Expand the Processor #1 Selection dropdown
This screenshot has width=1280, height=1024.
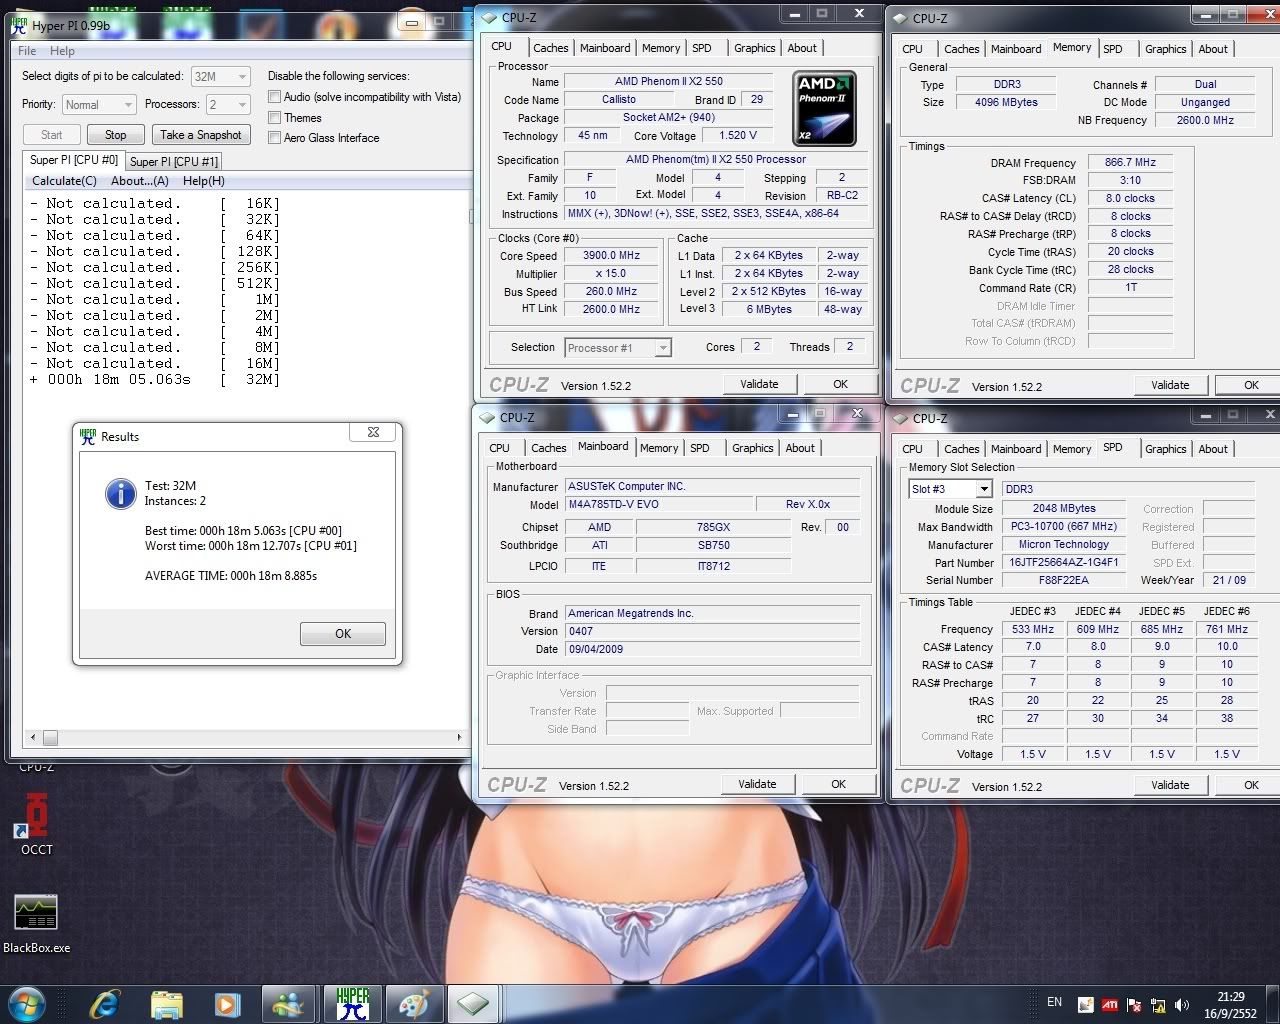point(662,348)
